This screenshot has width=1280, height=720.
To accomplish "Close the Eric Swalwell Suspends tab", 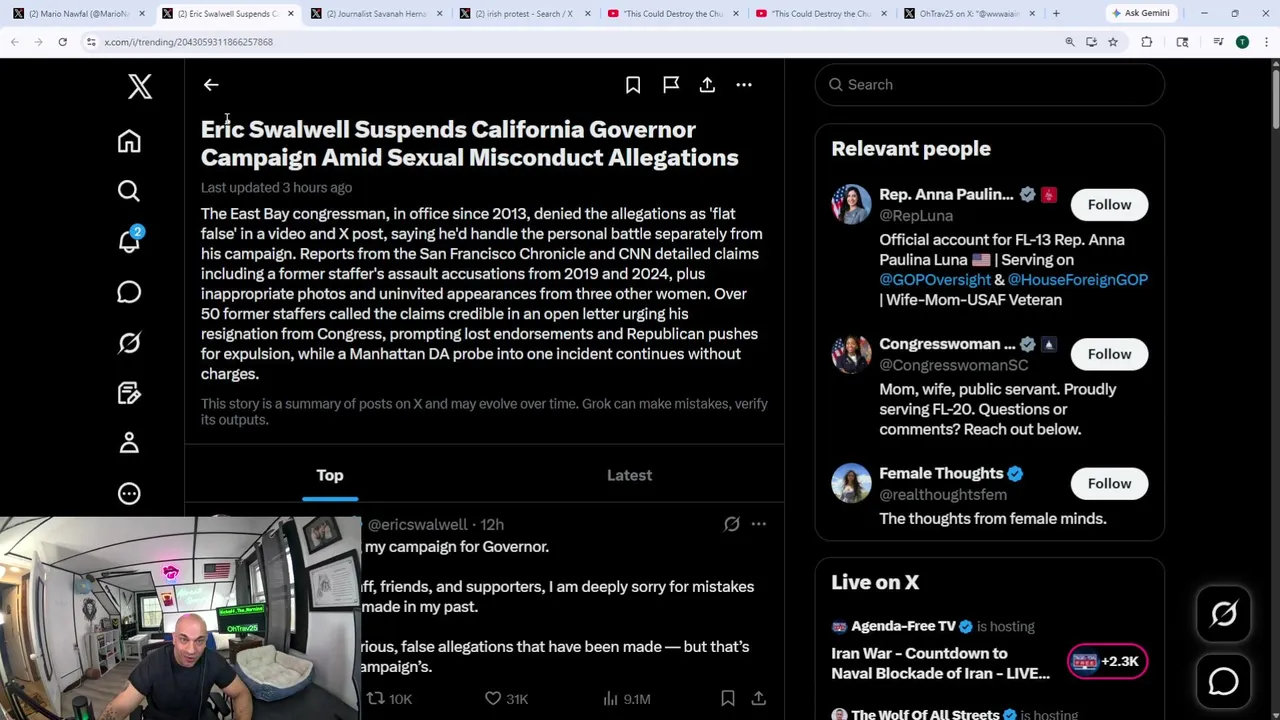I will pos(291,13).
